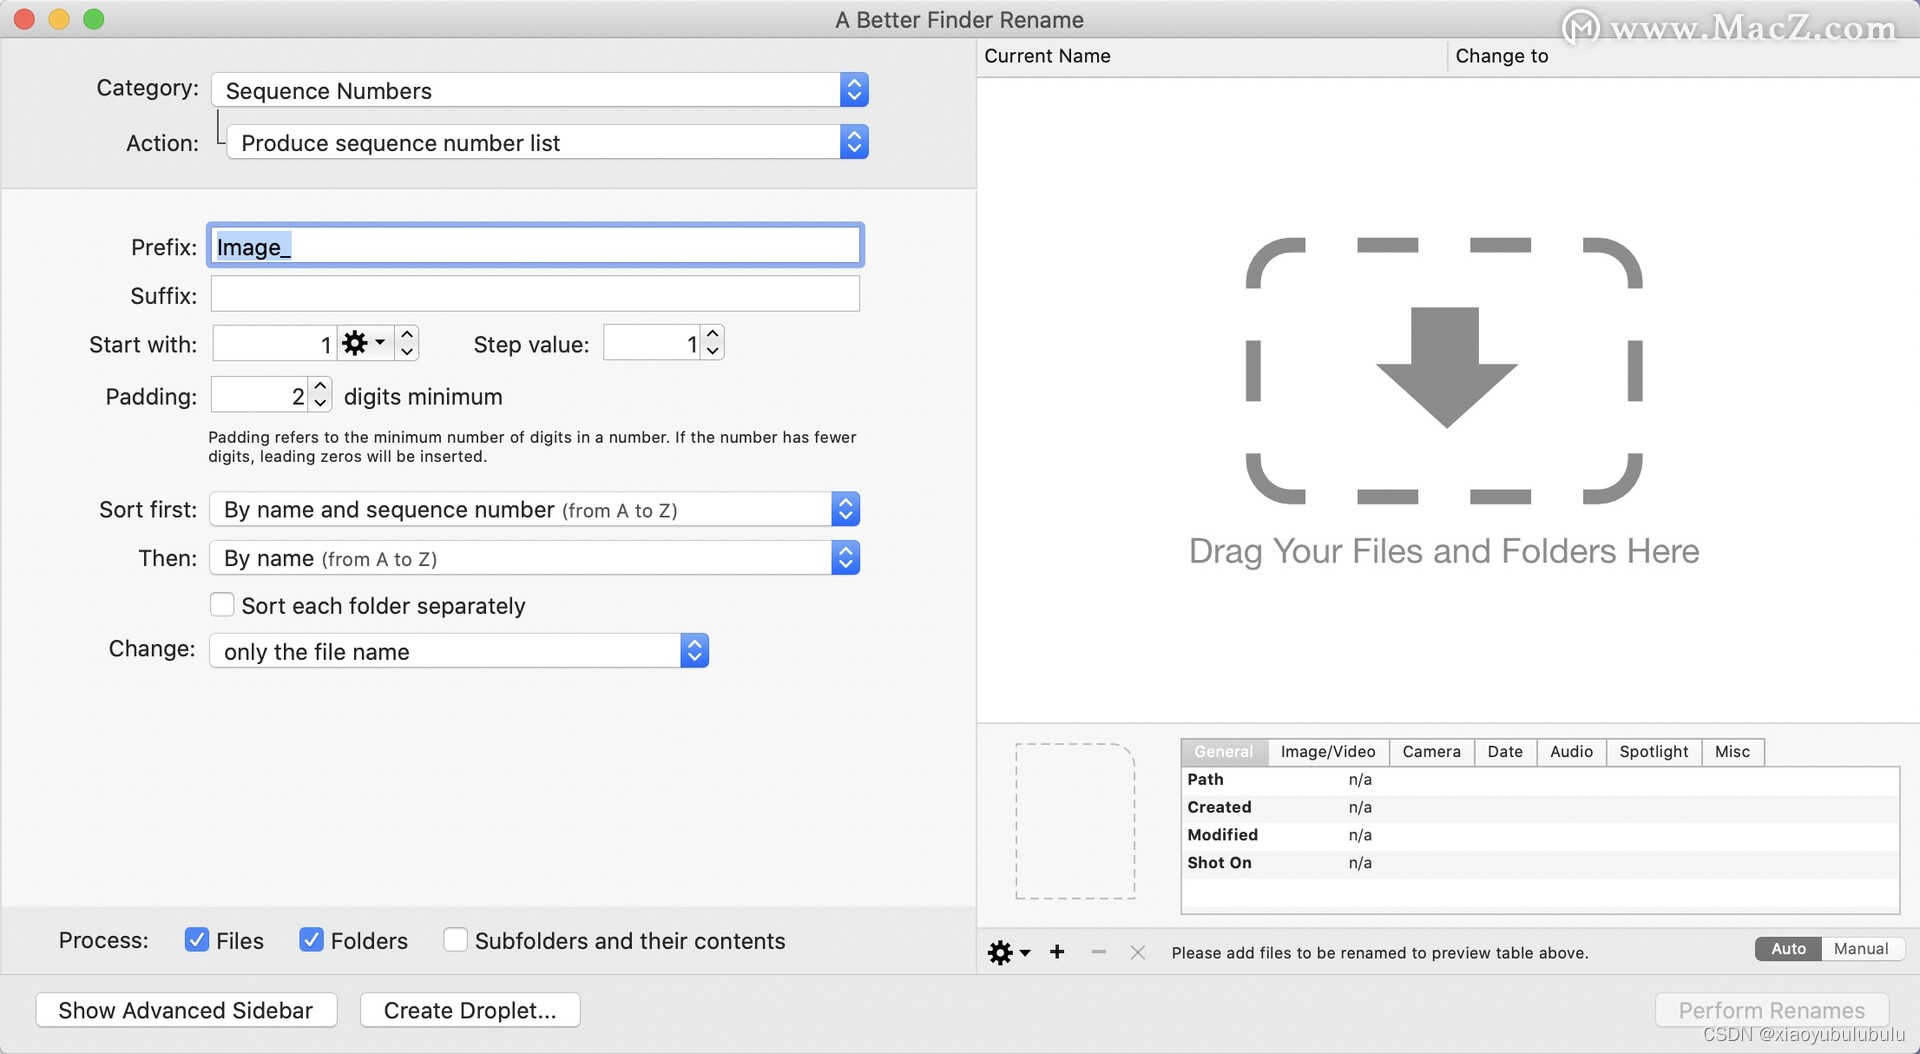This screenshot has width=1920, height=1054.
Task: Click the Shot On metadata row
Action: tap(1540, 863)
